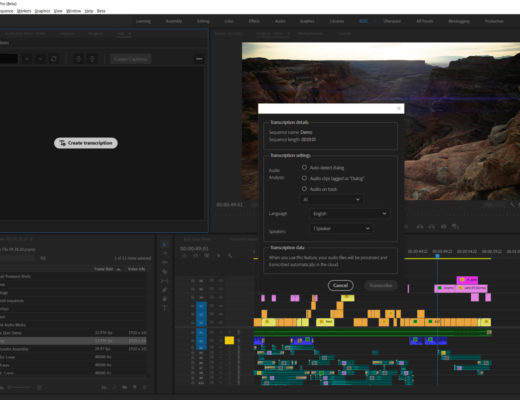Select the Type tool
520x400 pixels.
[164, 308]
